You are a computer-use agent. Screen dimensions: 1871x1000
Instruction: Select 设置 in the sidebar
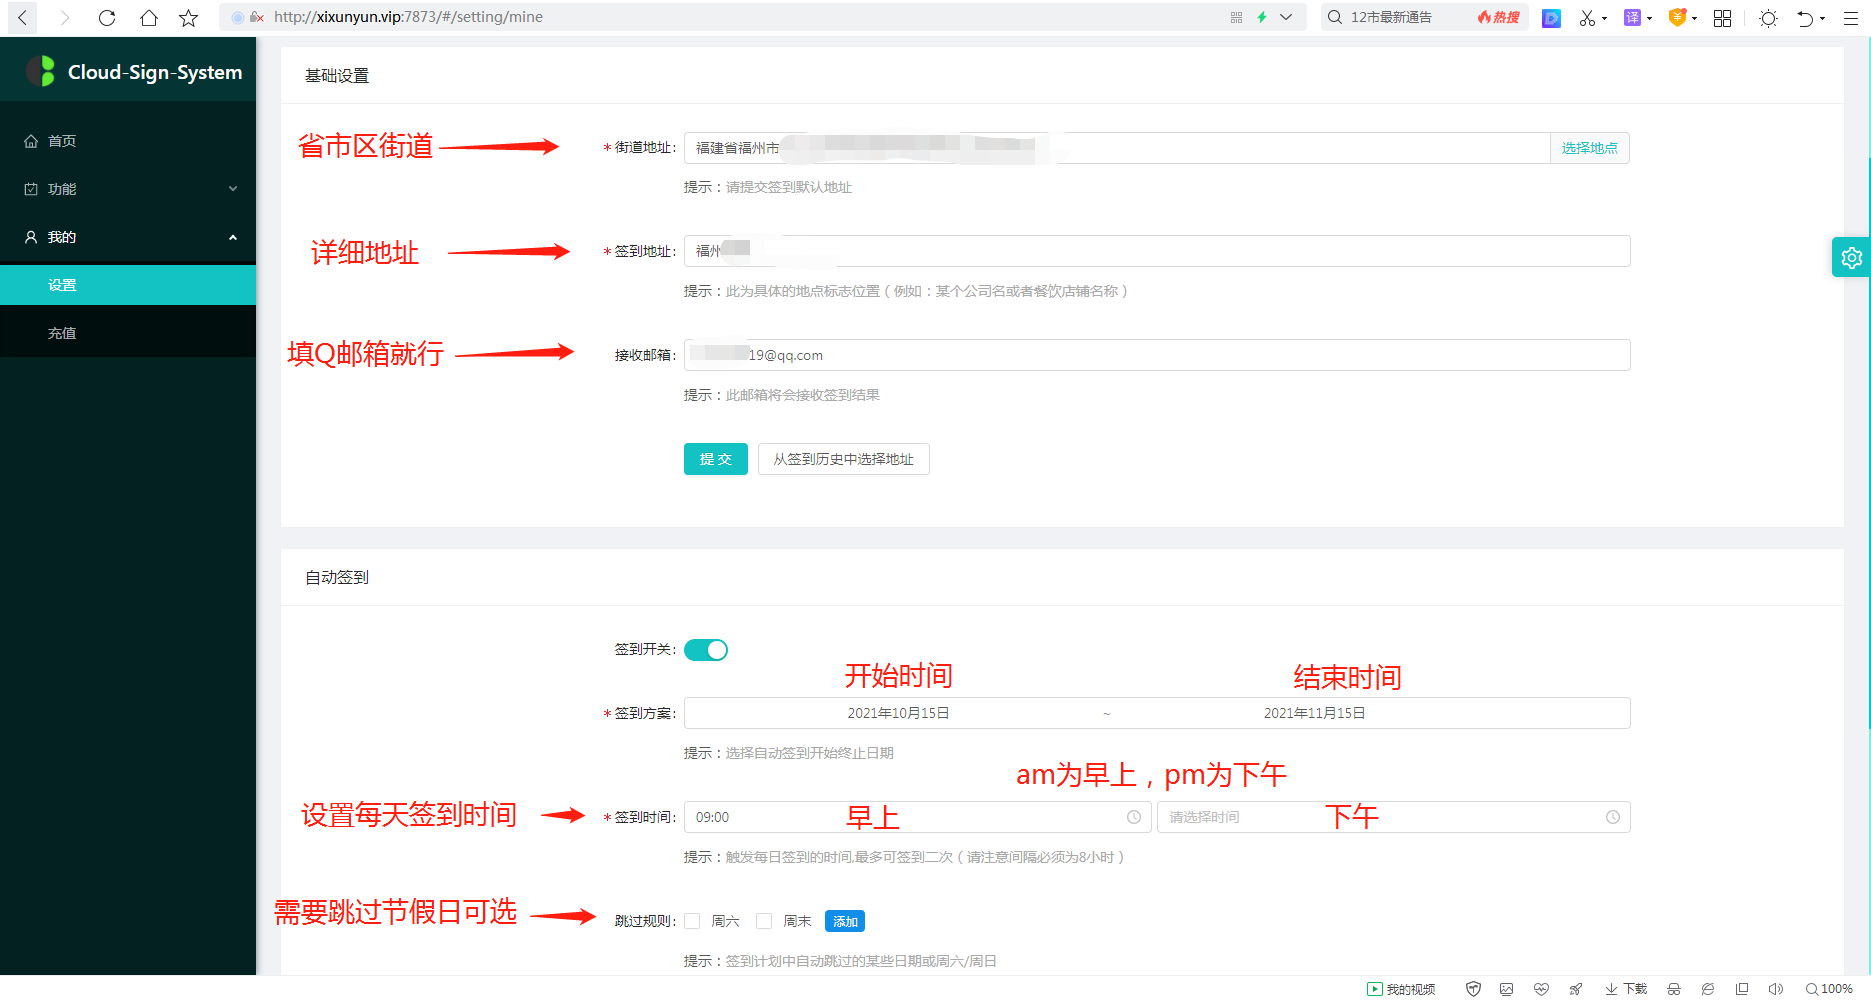click(128, 285)
